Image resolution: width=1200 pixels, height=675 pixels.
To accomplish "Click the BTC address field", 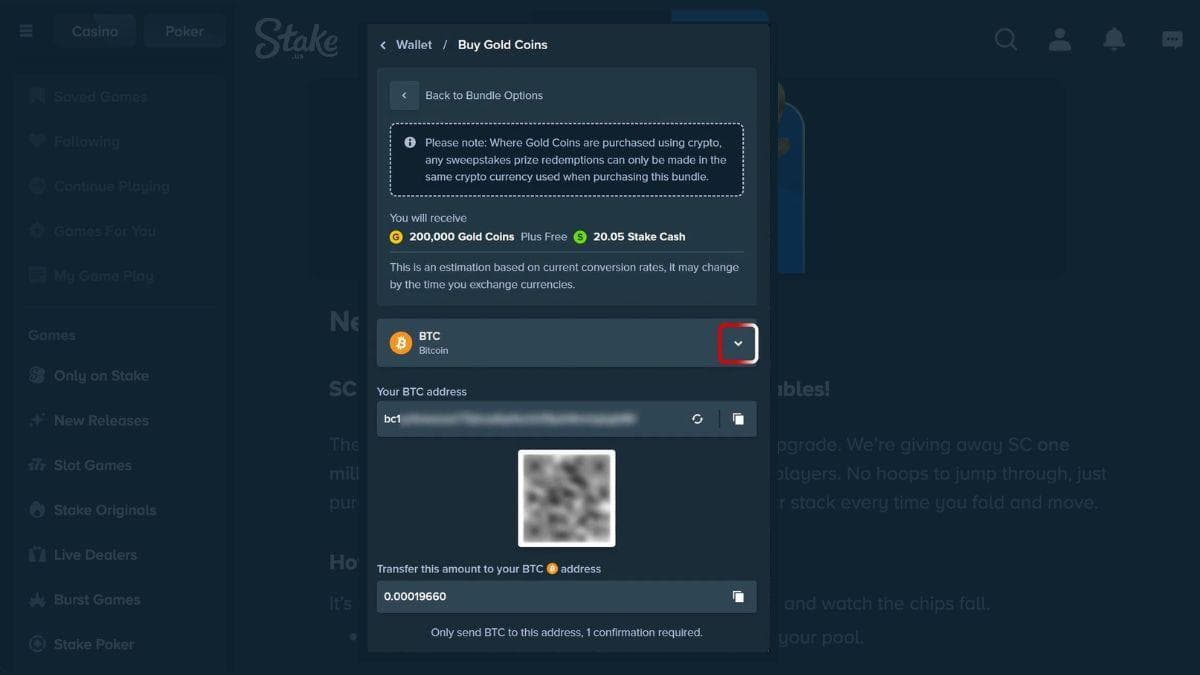I will tap(567, 419).
